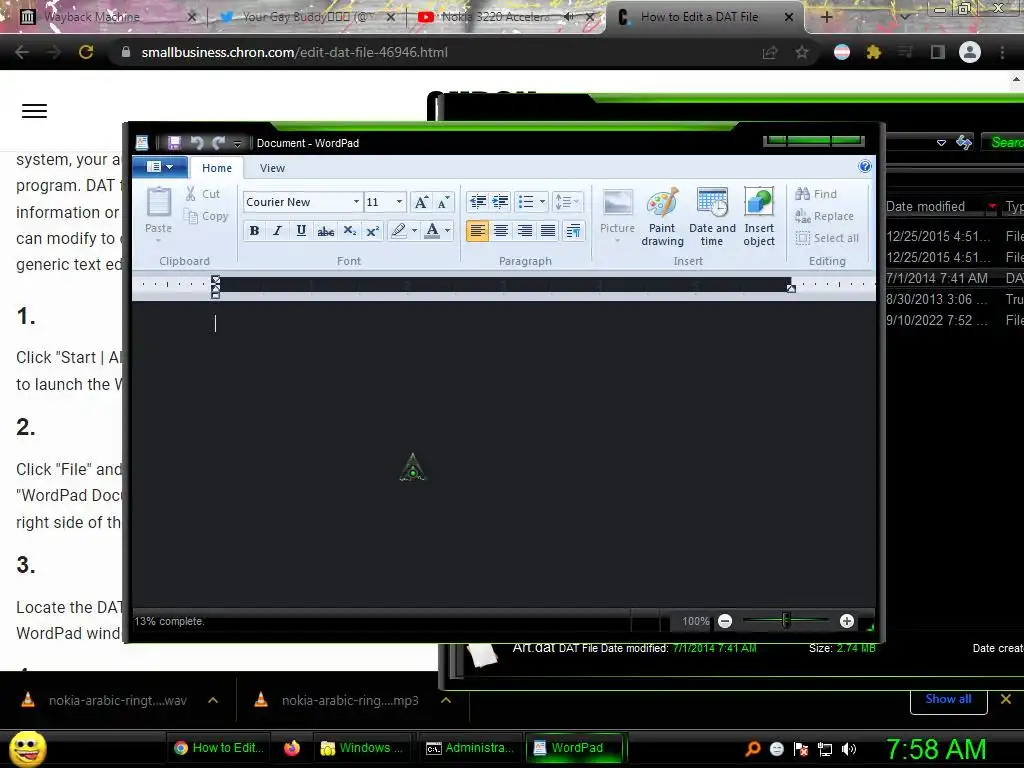Click Undo in the Quick Access Toolbar
The width and height of the screenshot is (1024, 768).
click(x=197, y=142)
